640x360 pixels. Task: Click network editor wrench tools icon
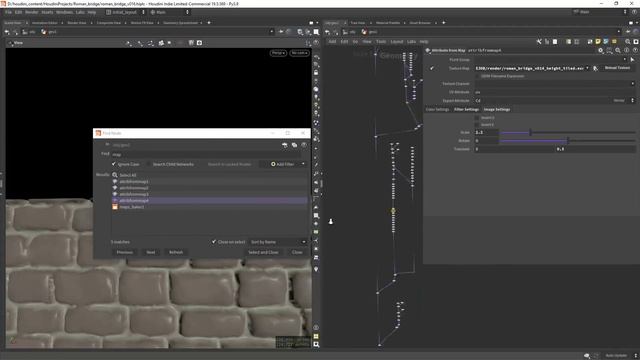point(539,42)
